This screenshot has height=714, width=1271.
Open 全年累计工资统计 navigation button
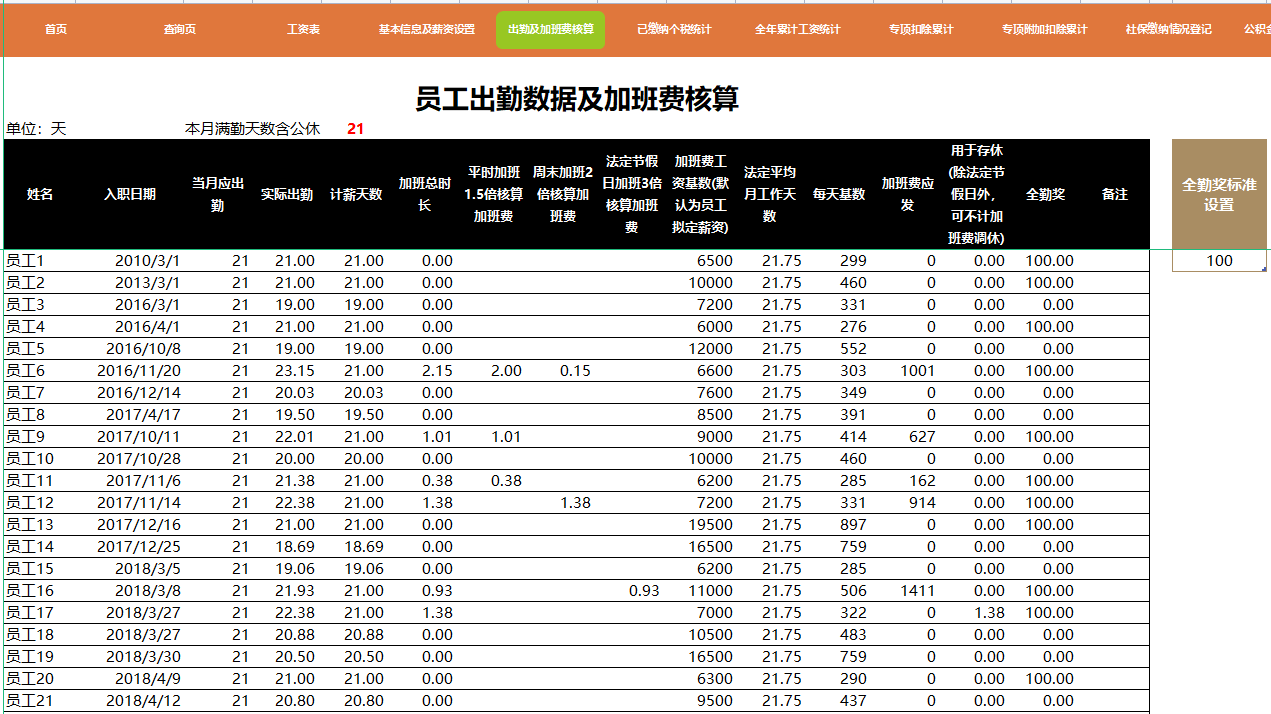(x=797, y=30)
